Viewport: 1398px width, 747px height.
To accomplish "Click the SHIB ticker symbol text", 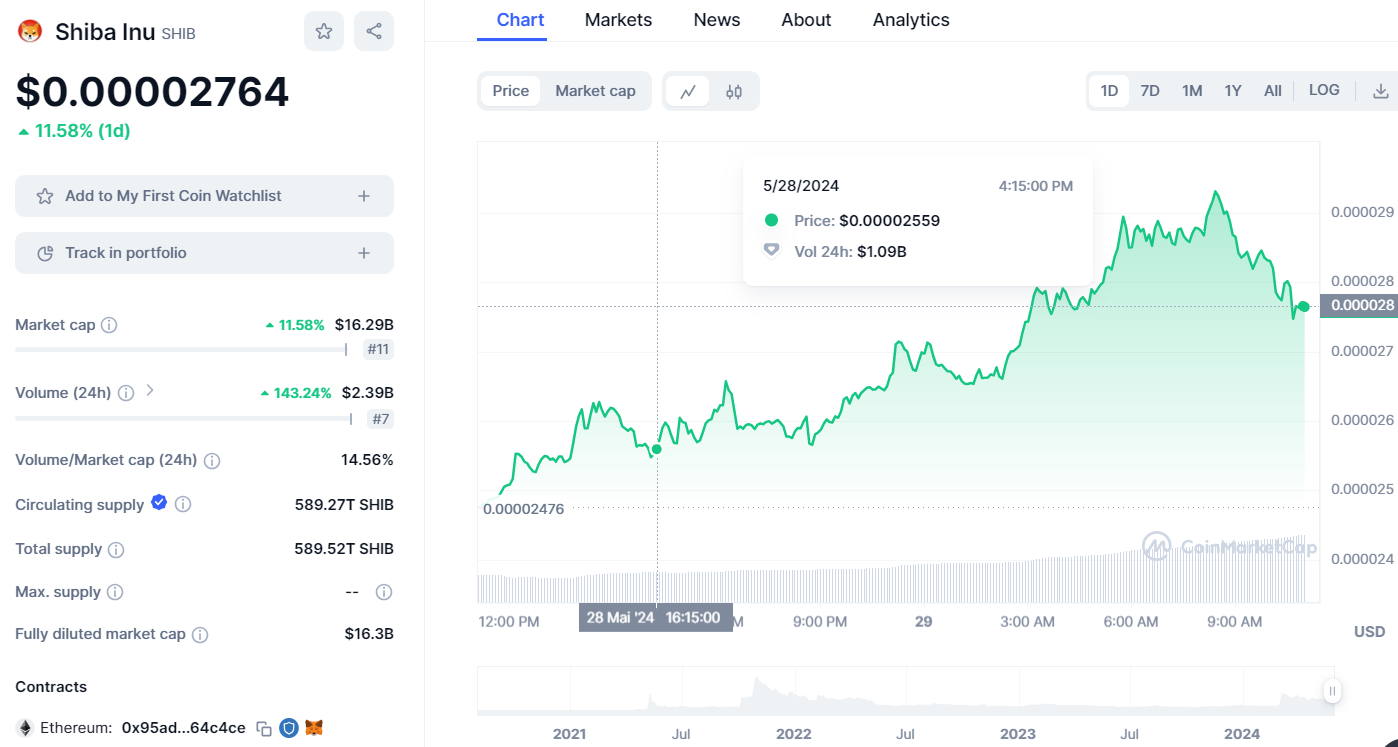I will 178,34.
